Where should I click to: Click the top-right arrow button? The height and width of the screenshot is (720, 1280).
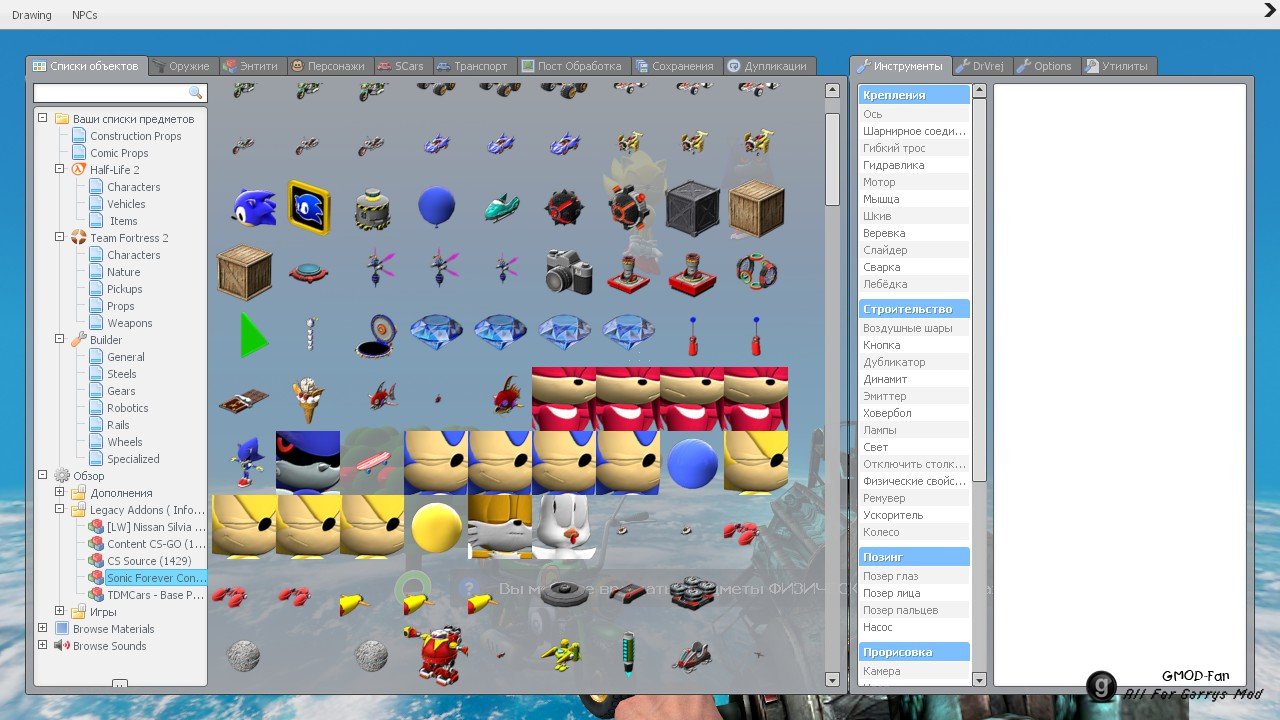1269,11
